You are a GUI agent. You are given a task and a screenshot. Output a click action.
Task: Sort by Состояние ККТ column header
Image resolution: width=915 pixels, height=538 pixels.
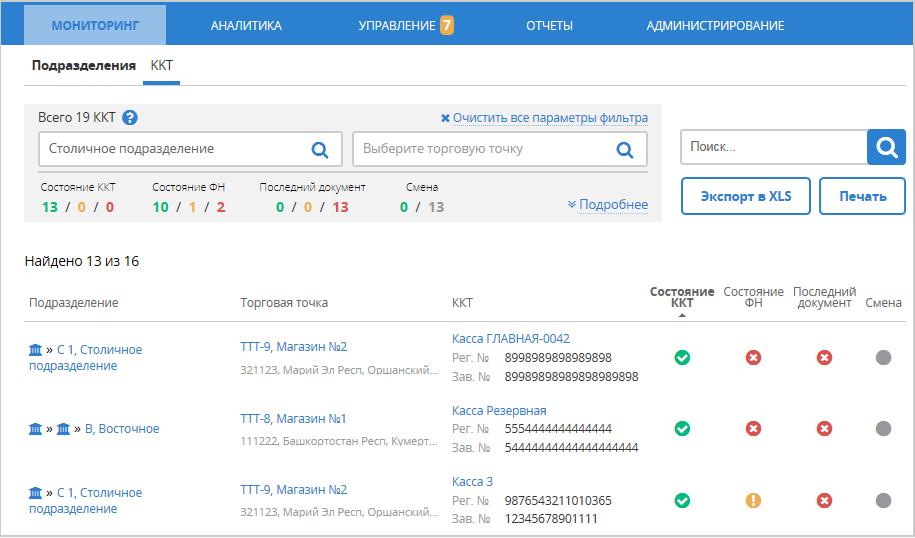tap(682, 297)
